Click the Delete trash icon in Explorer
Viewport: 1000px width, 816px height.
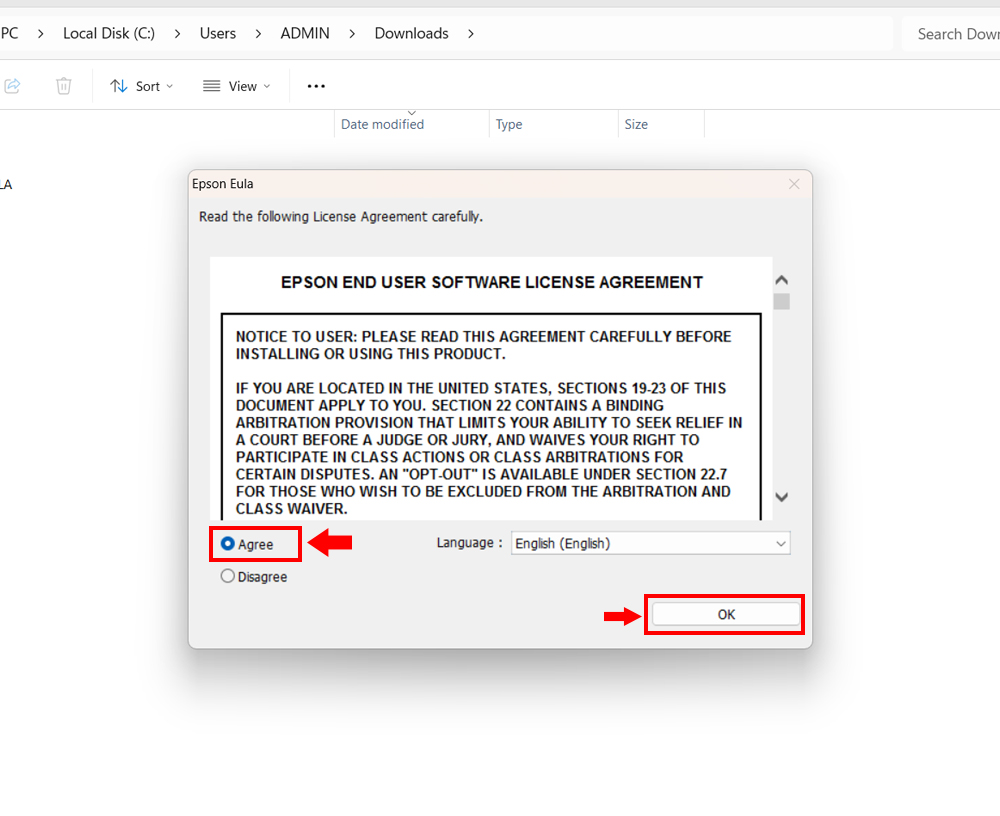point(64,85)
